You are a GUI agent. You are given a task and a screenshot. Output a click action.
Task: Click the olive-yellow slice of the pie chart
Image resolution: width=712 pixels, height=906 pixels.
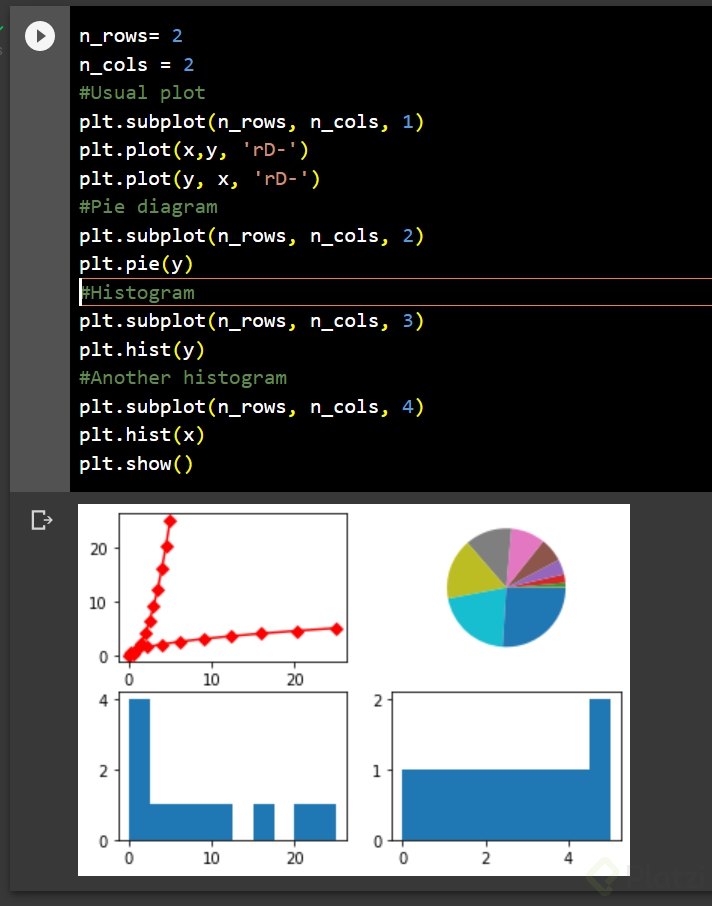pyautogui.click(x=471, y=571)
